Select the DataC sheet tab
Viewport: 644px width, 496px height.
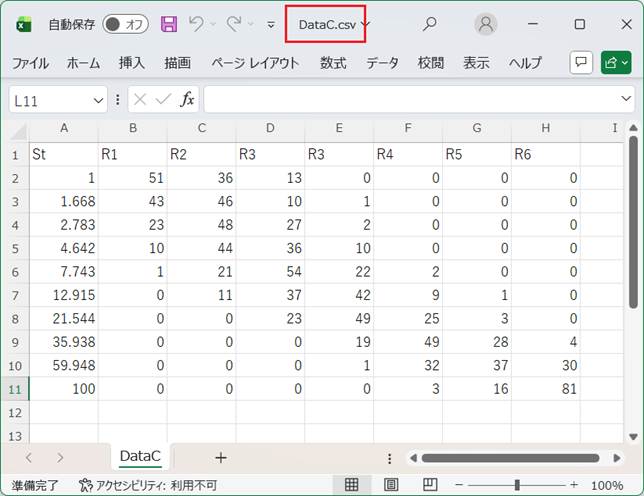click(140, 457)
